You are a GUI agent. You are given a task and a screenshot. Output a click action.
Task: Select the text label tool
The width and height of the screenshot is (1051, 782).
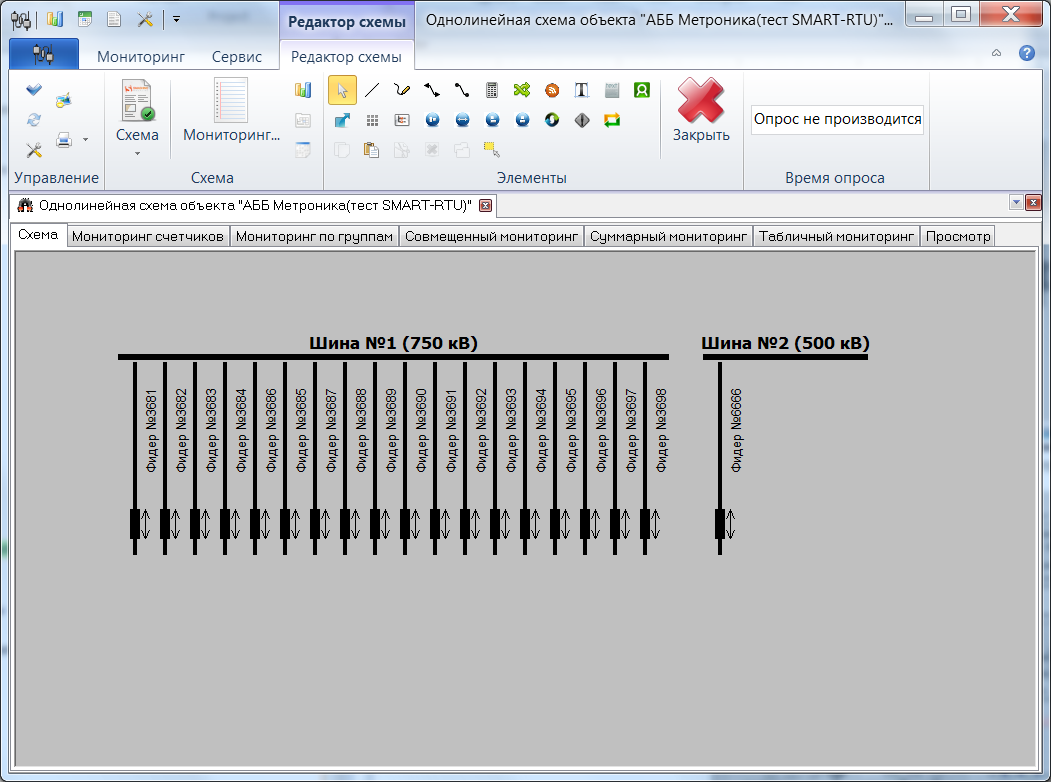[x=581, y=90]
